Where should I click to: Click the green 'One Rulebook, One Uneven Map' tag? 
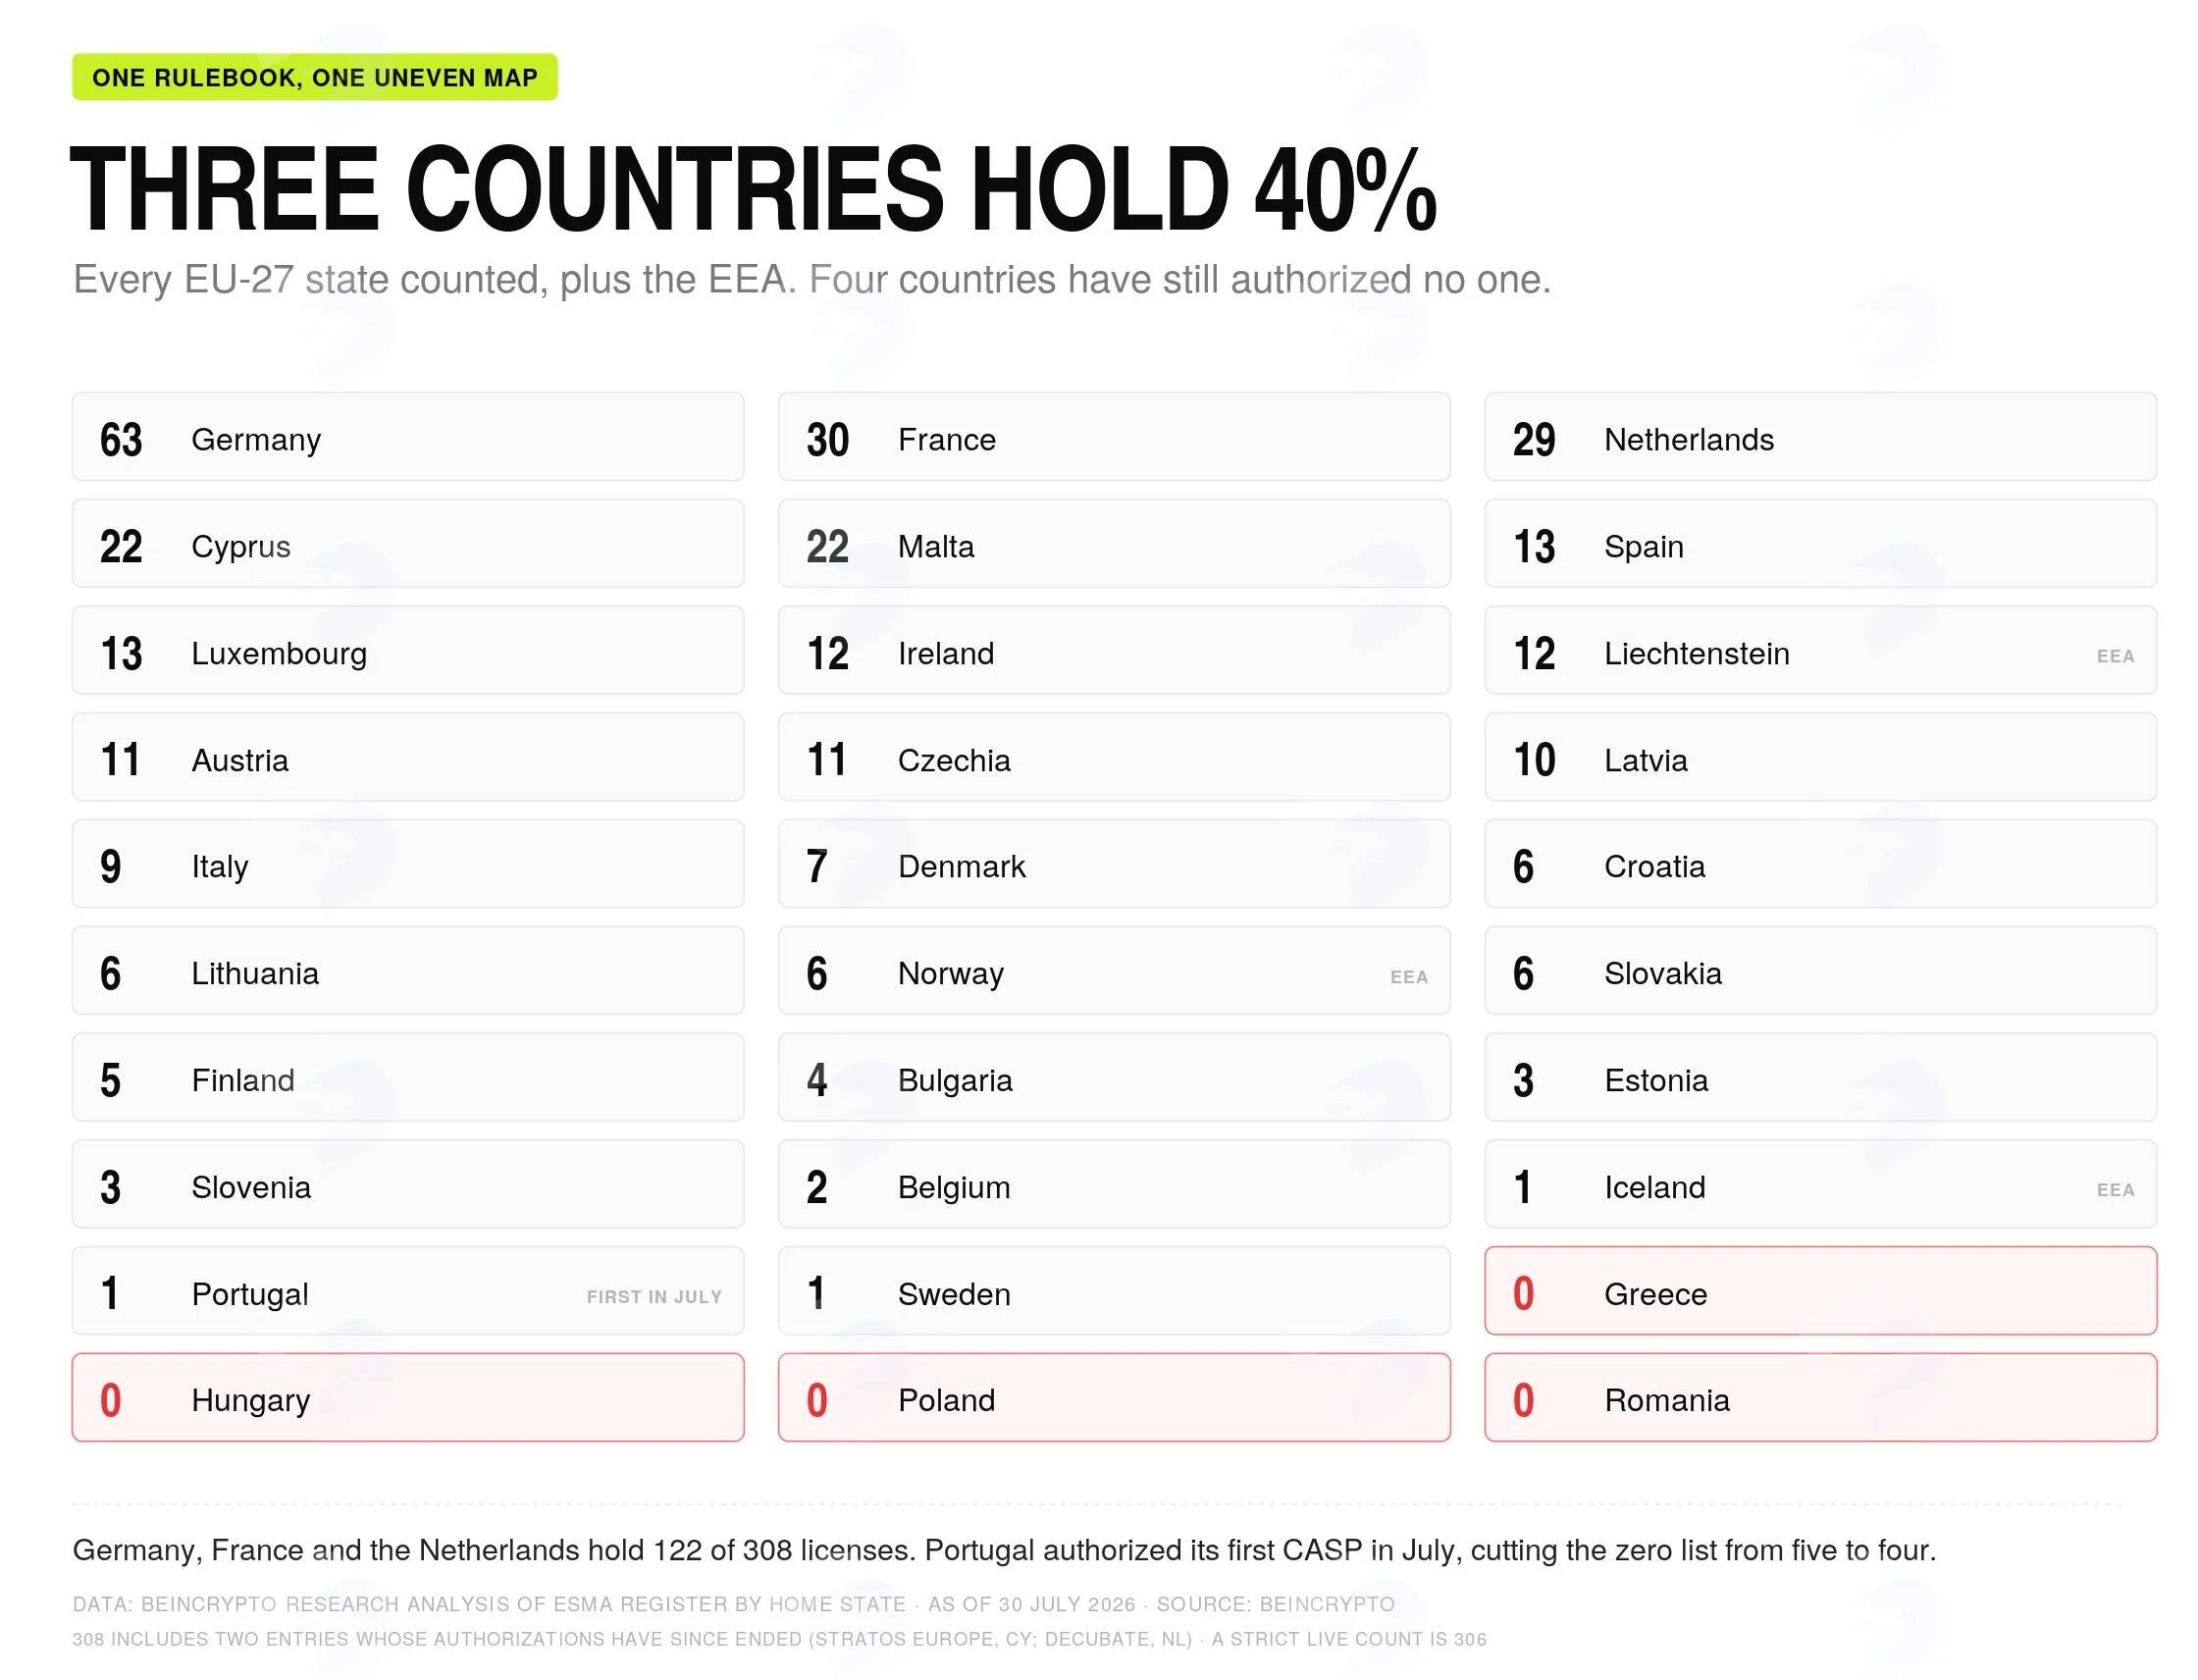315,77
